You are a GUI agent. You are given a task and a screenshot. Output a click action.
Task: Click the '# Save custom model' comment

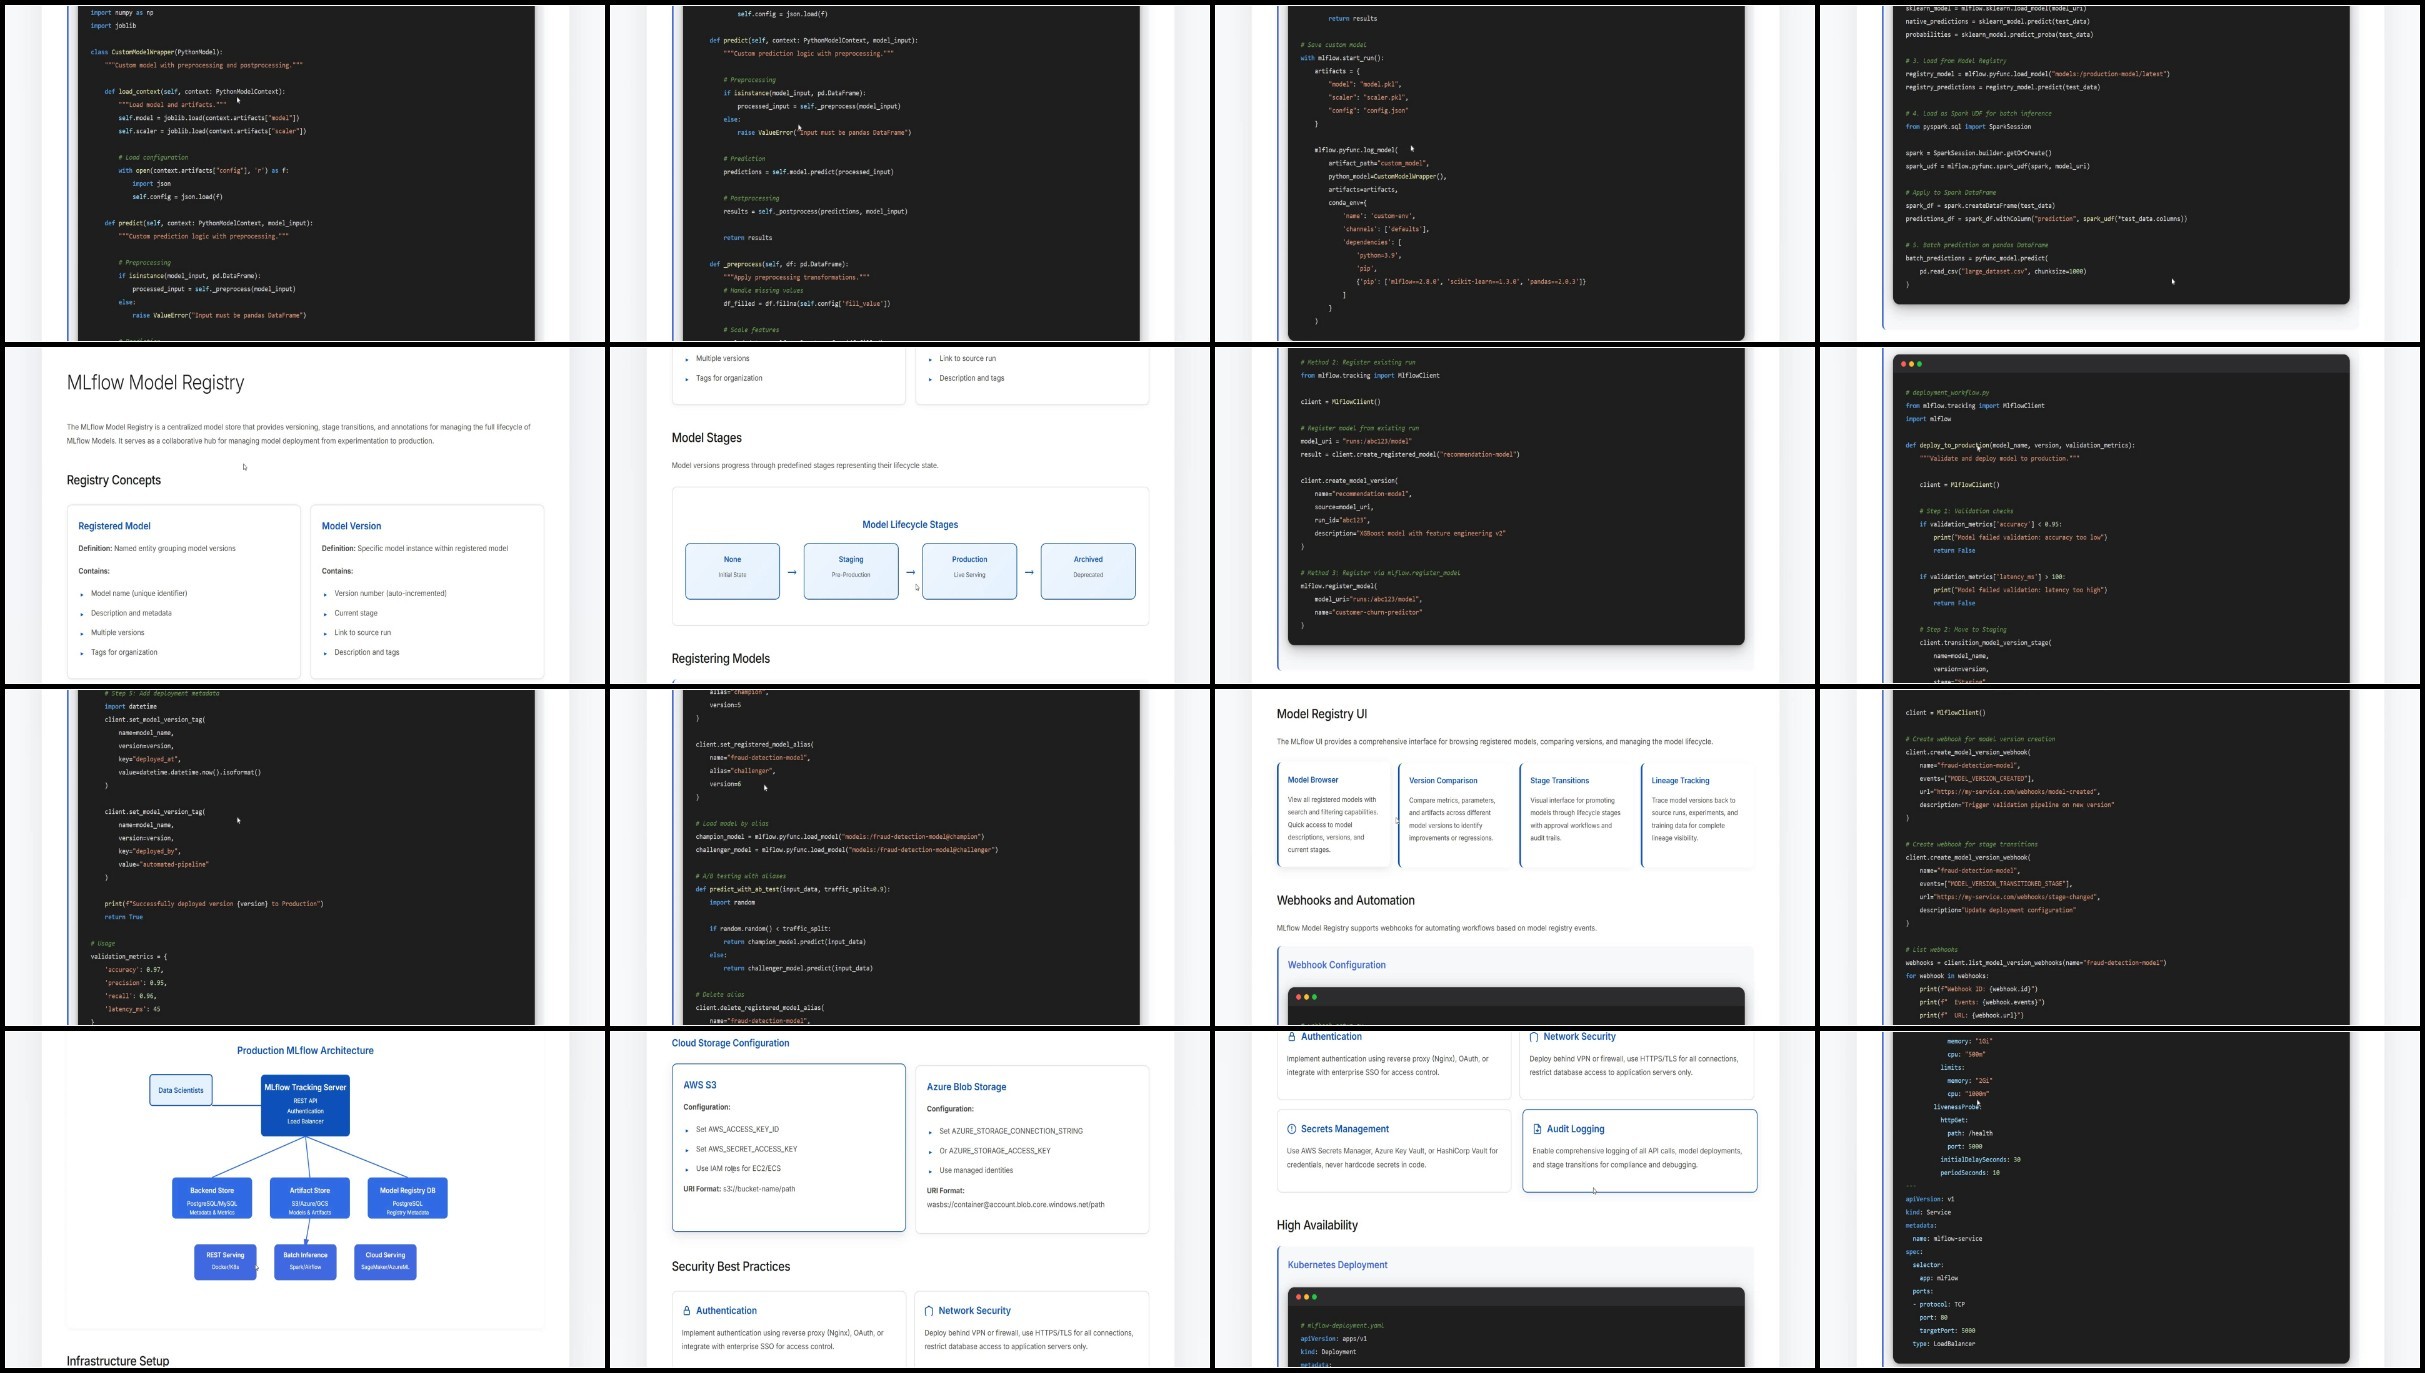tap(1333, 45)
